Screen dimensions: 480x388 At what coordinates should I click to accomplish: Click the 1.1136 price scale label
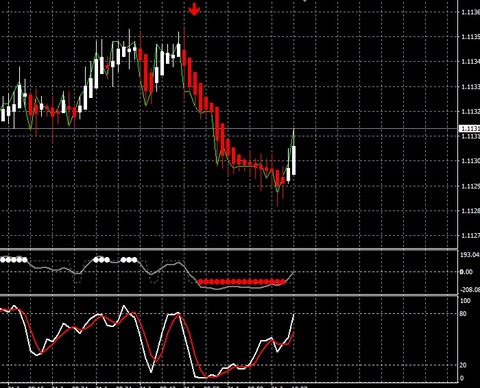[x=470, y=12]
